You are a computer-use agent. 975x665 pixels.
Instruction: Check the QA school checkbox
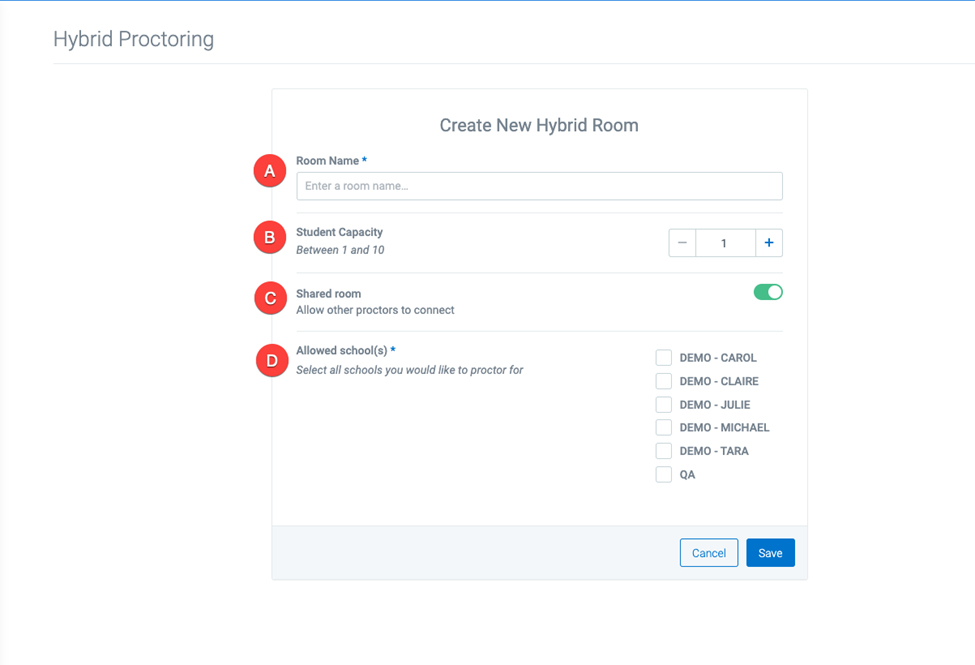[664, 475]
